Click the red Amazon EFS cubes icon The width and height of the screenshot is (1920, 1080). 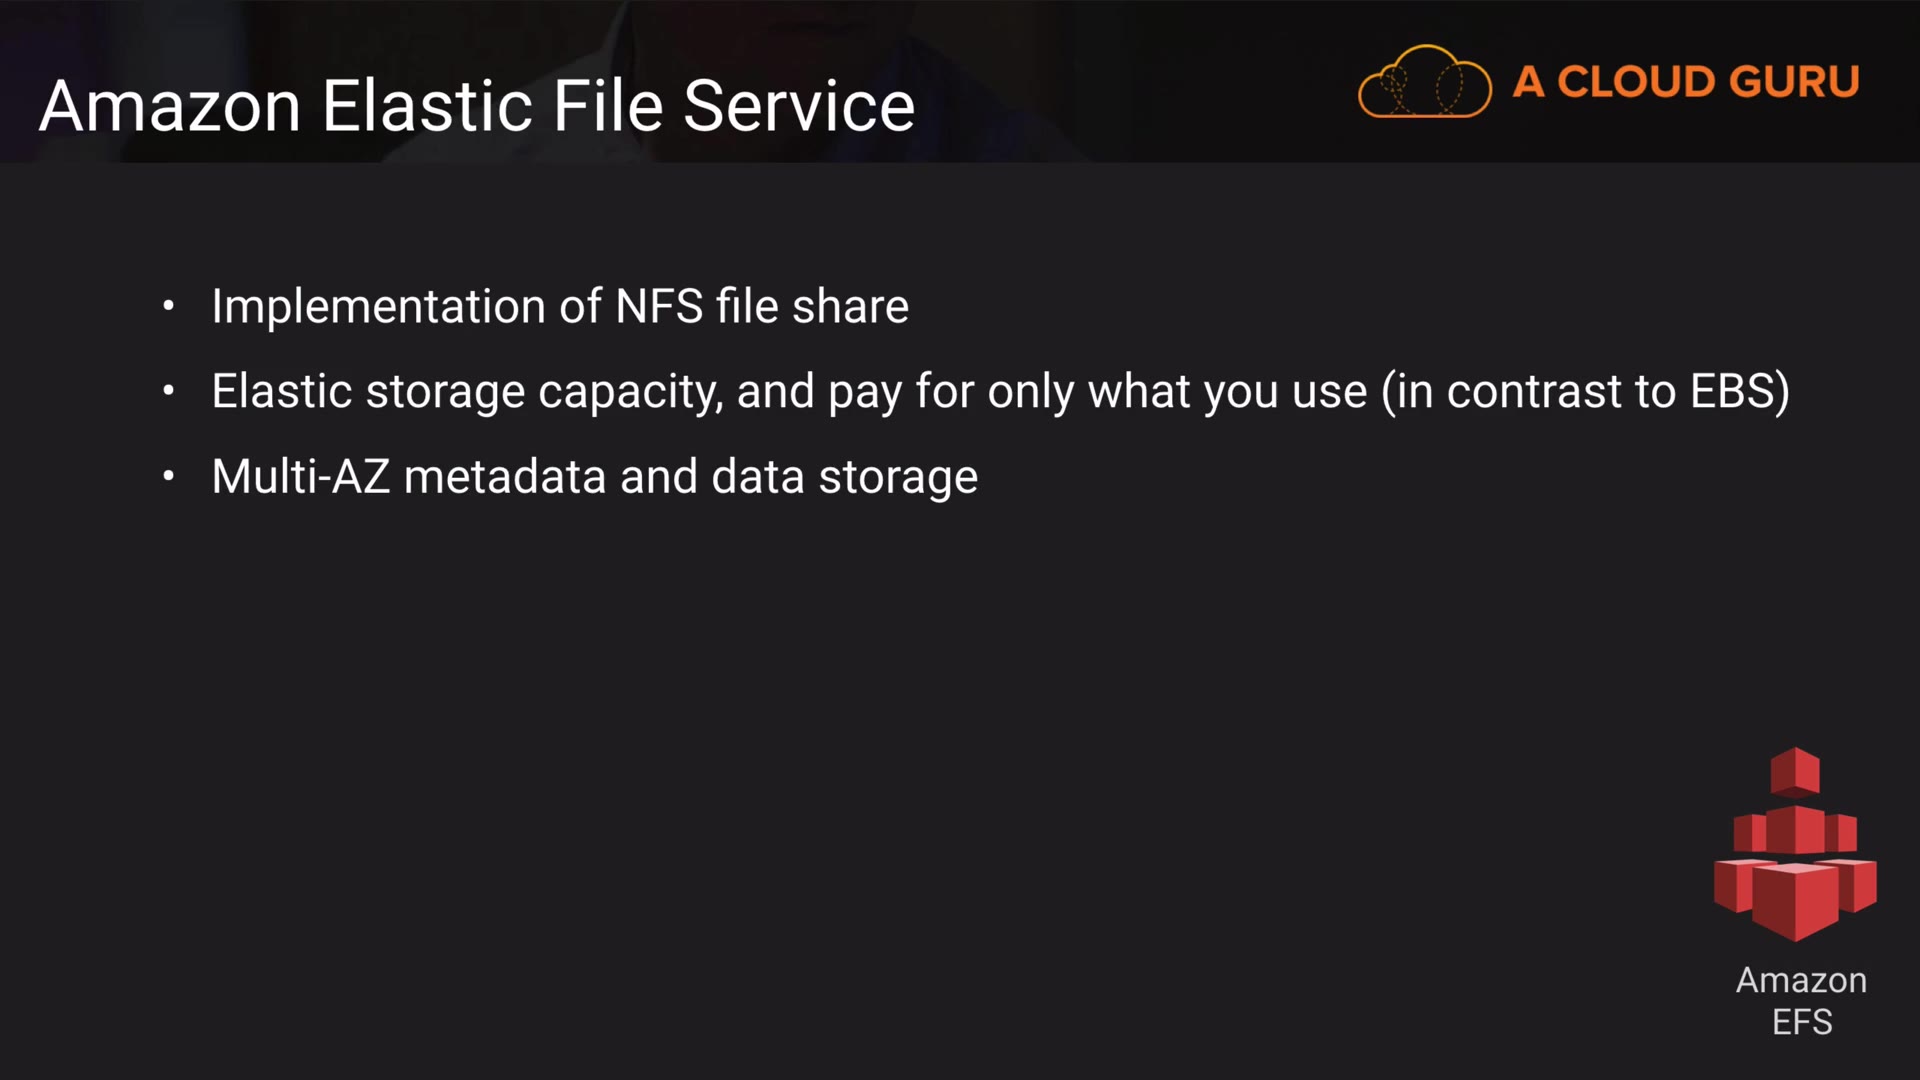point(1795,845)
